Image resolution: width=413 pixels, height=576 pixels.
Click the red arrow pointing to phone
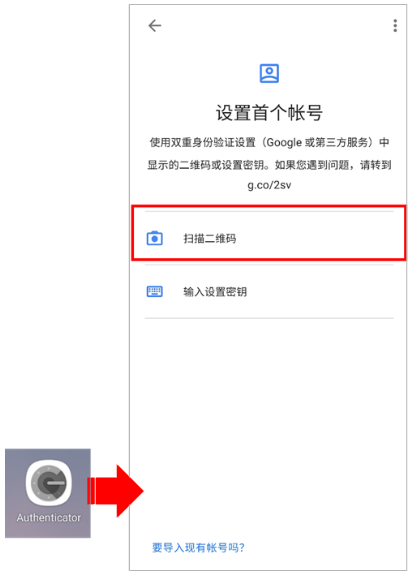click(x=115, y=491)
